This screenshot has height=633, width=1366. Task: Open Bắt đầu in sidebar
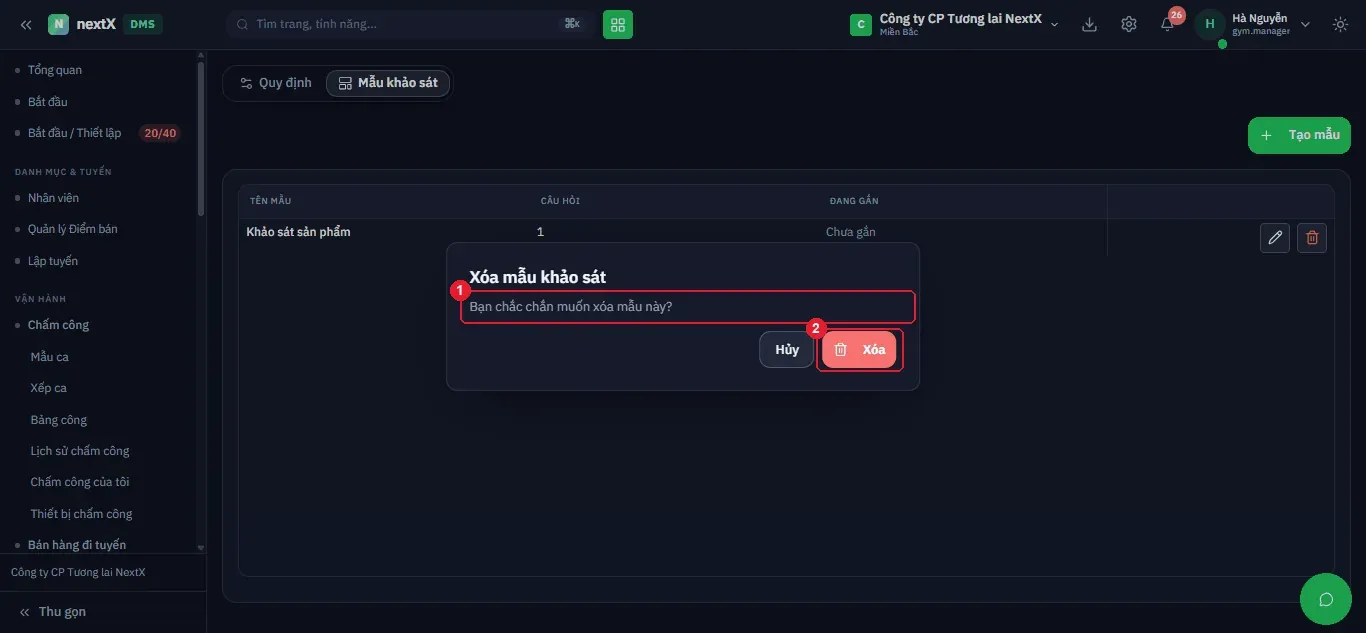pos(48,102)
